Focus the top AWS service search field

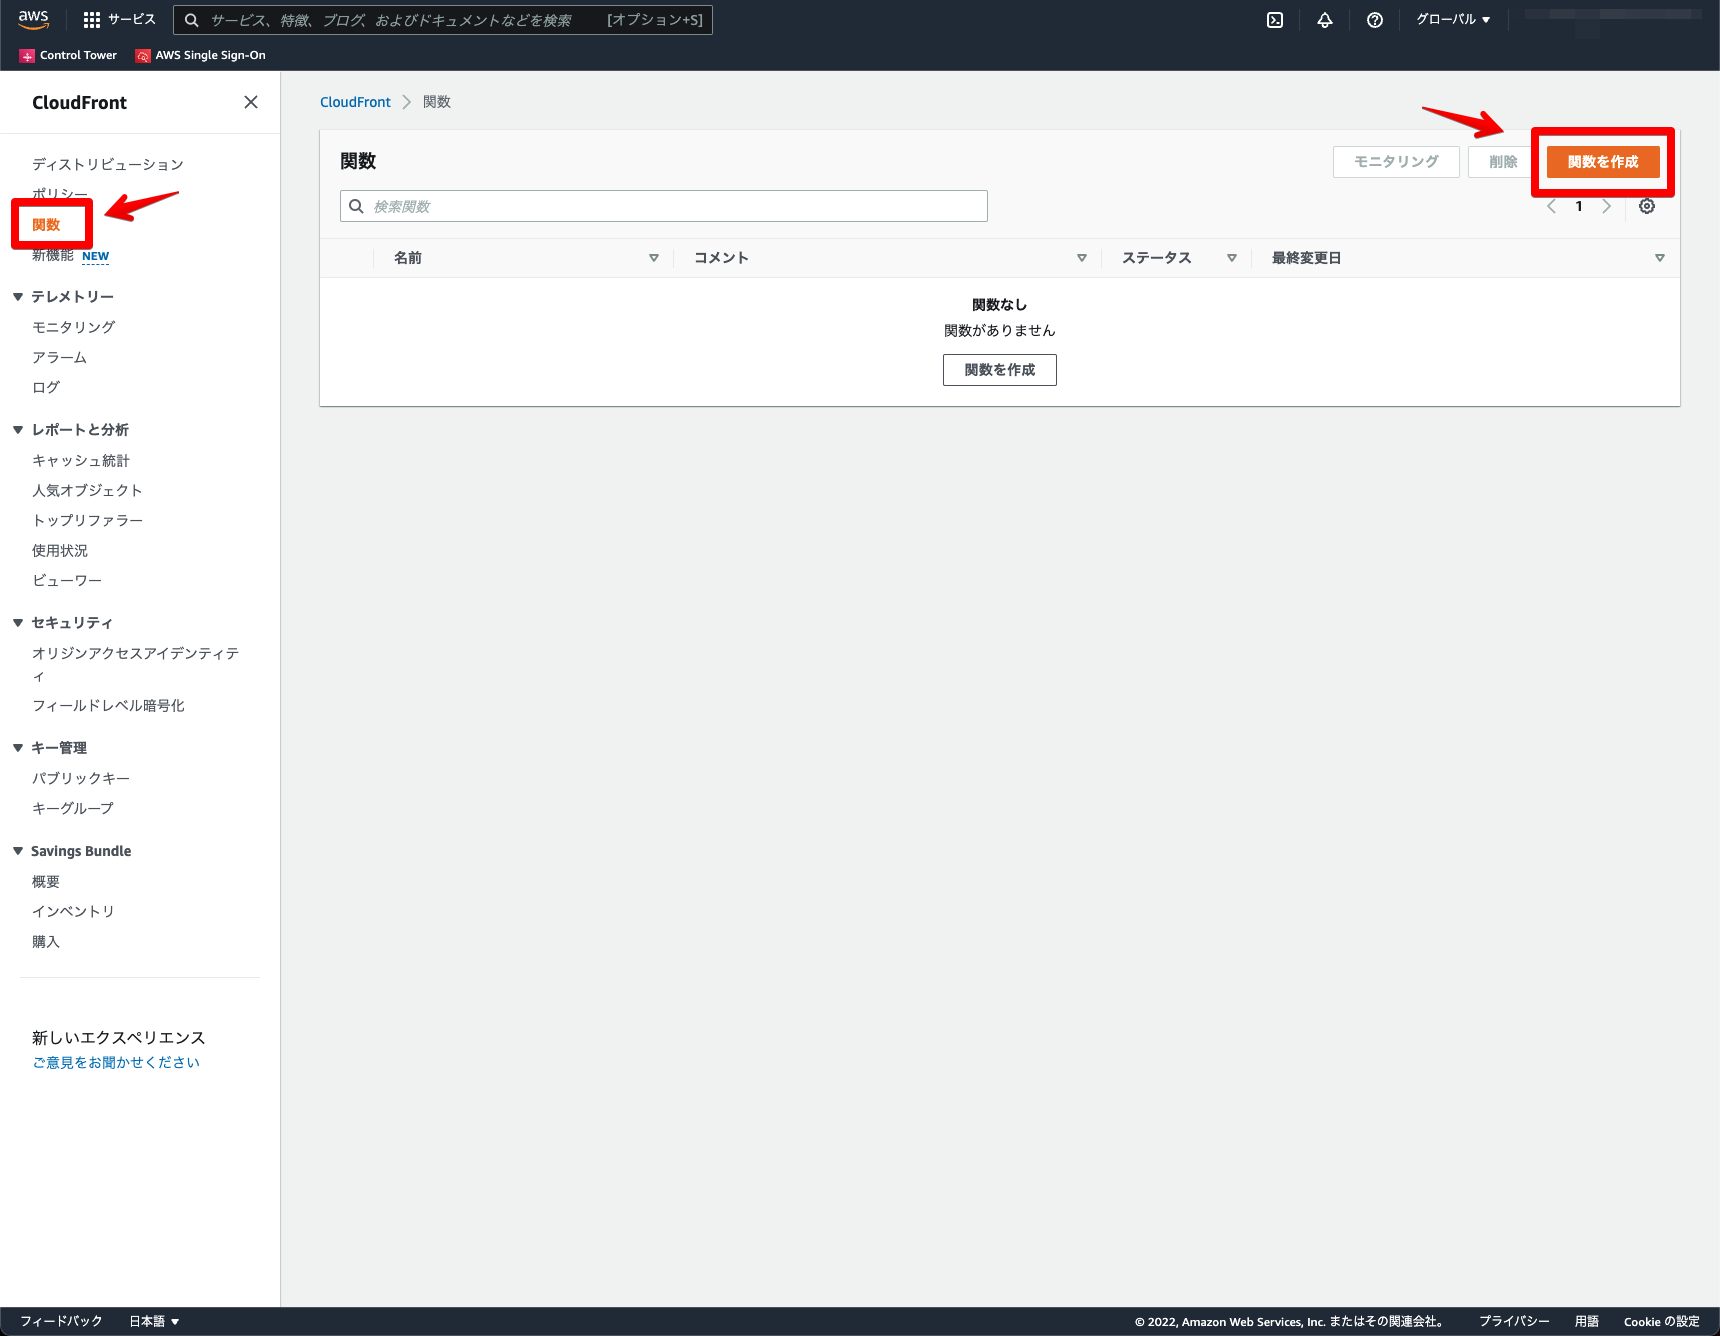(443, 20)
